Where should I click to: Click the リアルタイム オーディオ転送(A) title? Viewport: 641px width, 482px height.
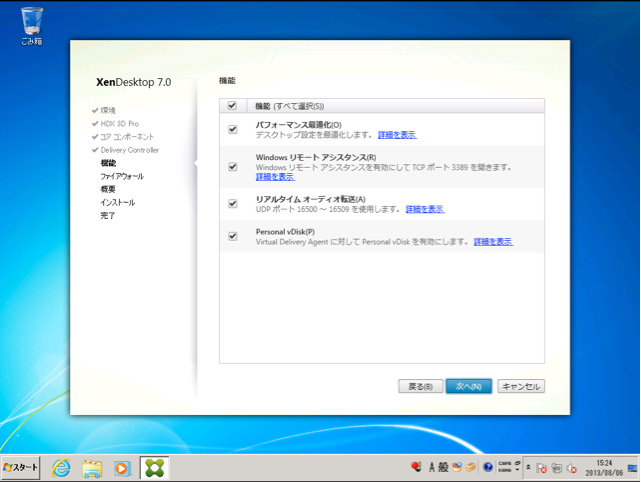coord(310,199)
